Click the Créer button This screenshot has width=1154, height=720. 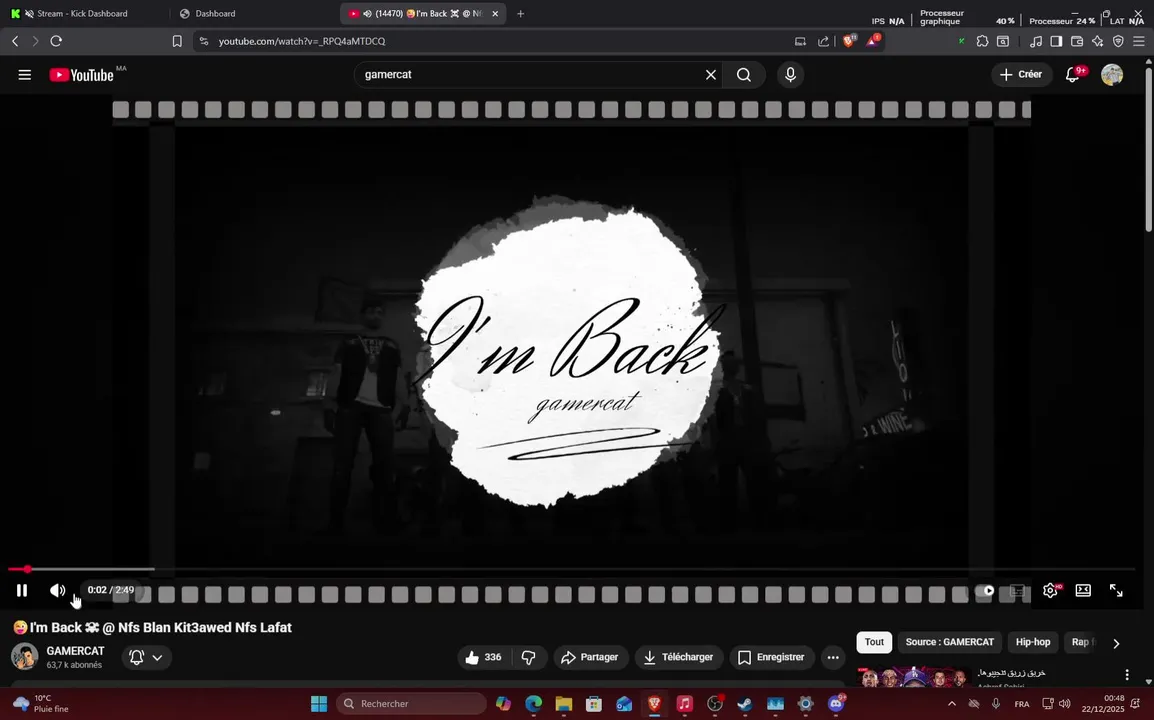click(1022, 74)
